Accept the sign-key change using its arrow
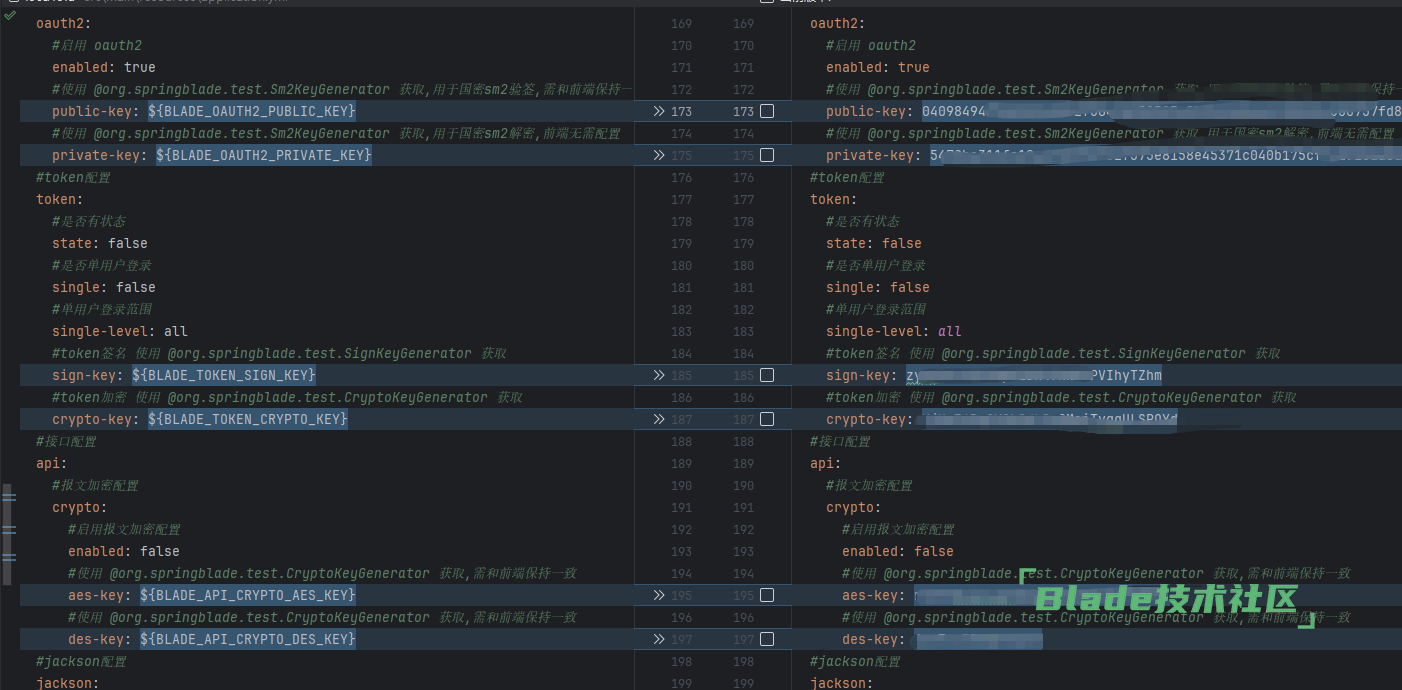 [659, 375]
